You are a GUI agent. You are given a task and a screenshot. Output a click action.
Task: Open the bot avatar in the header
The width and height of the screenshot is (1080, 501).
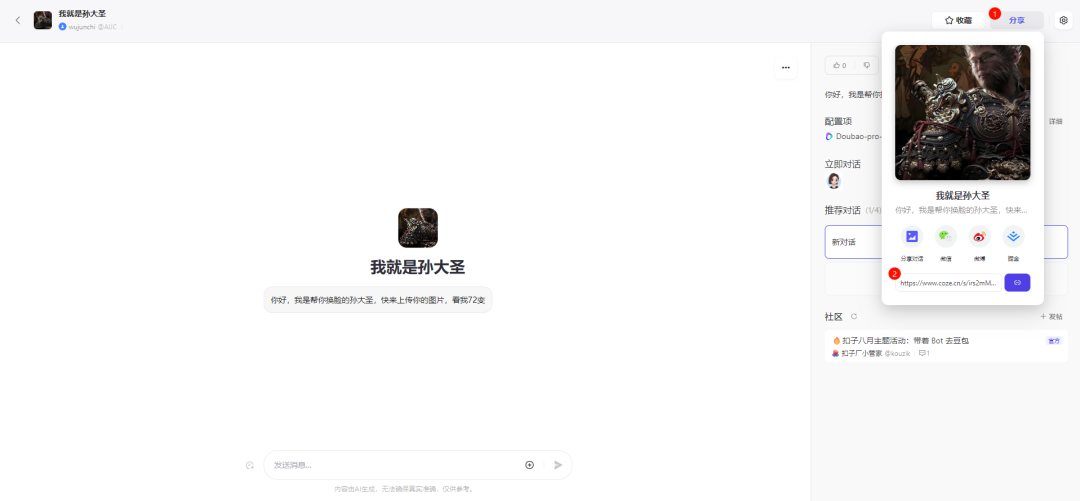43,20
